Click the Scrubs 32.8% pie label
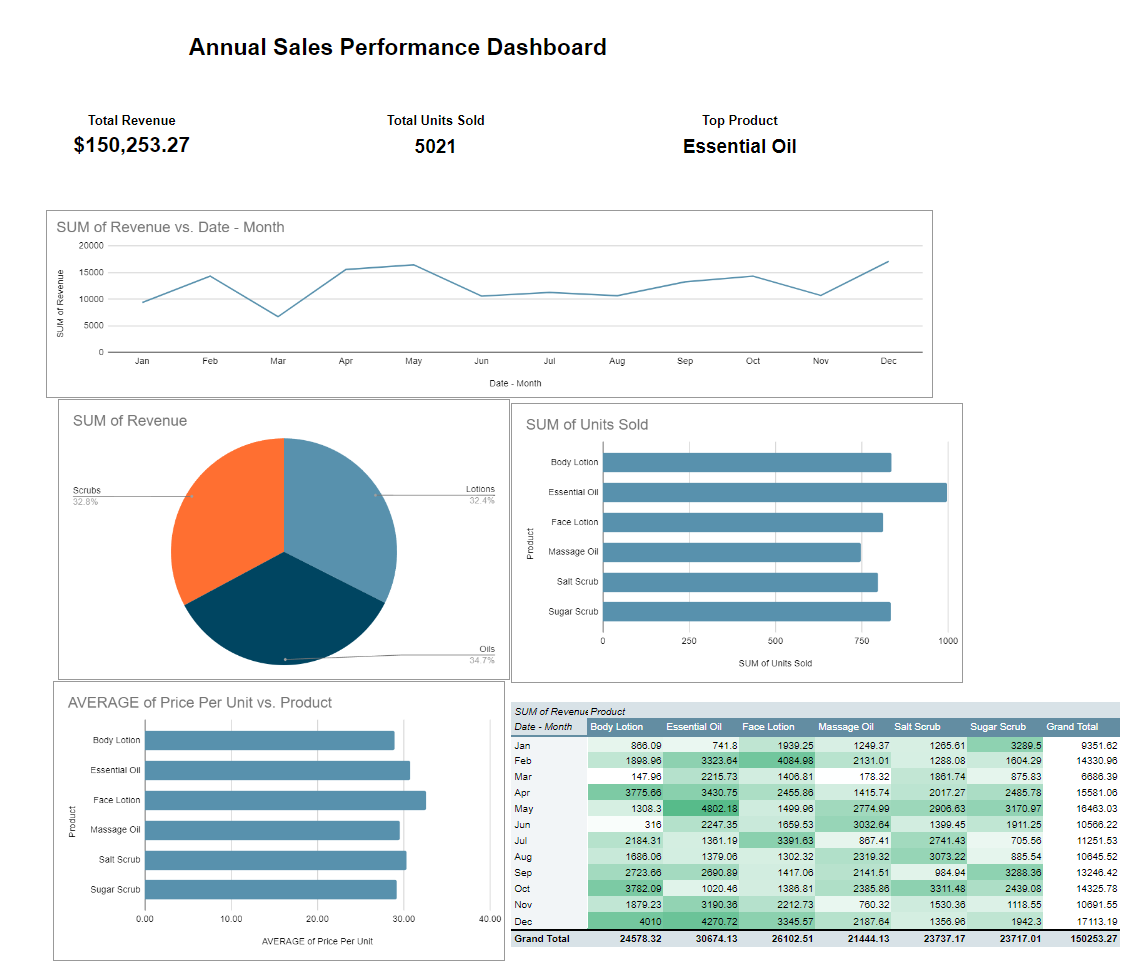Image resolution: width=1132 pixels, height=979 pixels. (86, 495)
